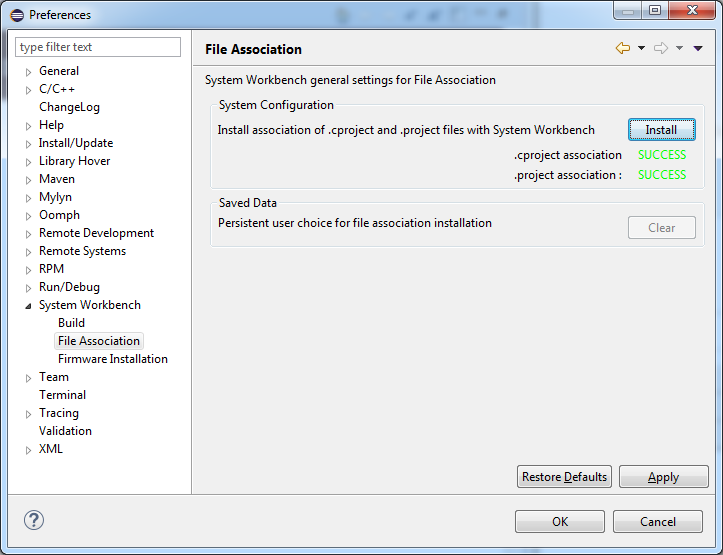Viewport: 723px width, 555px height.
Task: Click the .project association SUCCESS status
Action: point(662,175)
